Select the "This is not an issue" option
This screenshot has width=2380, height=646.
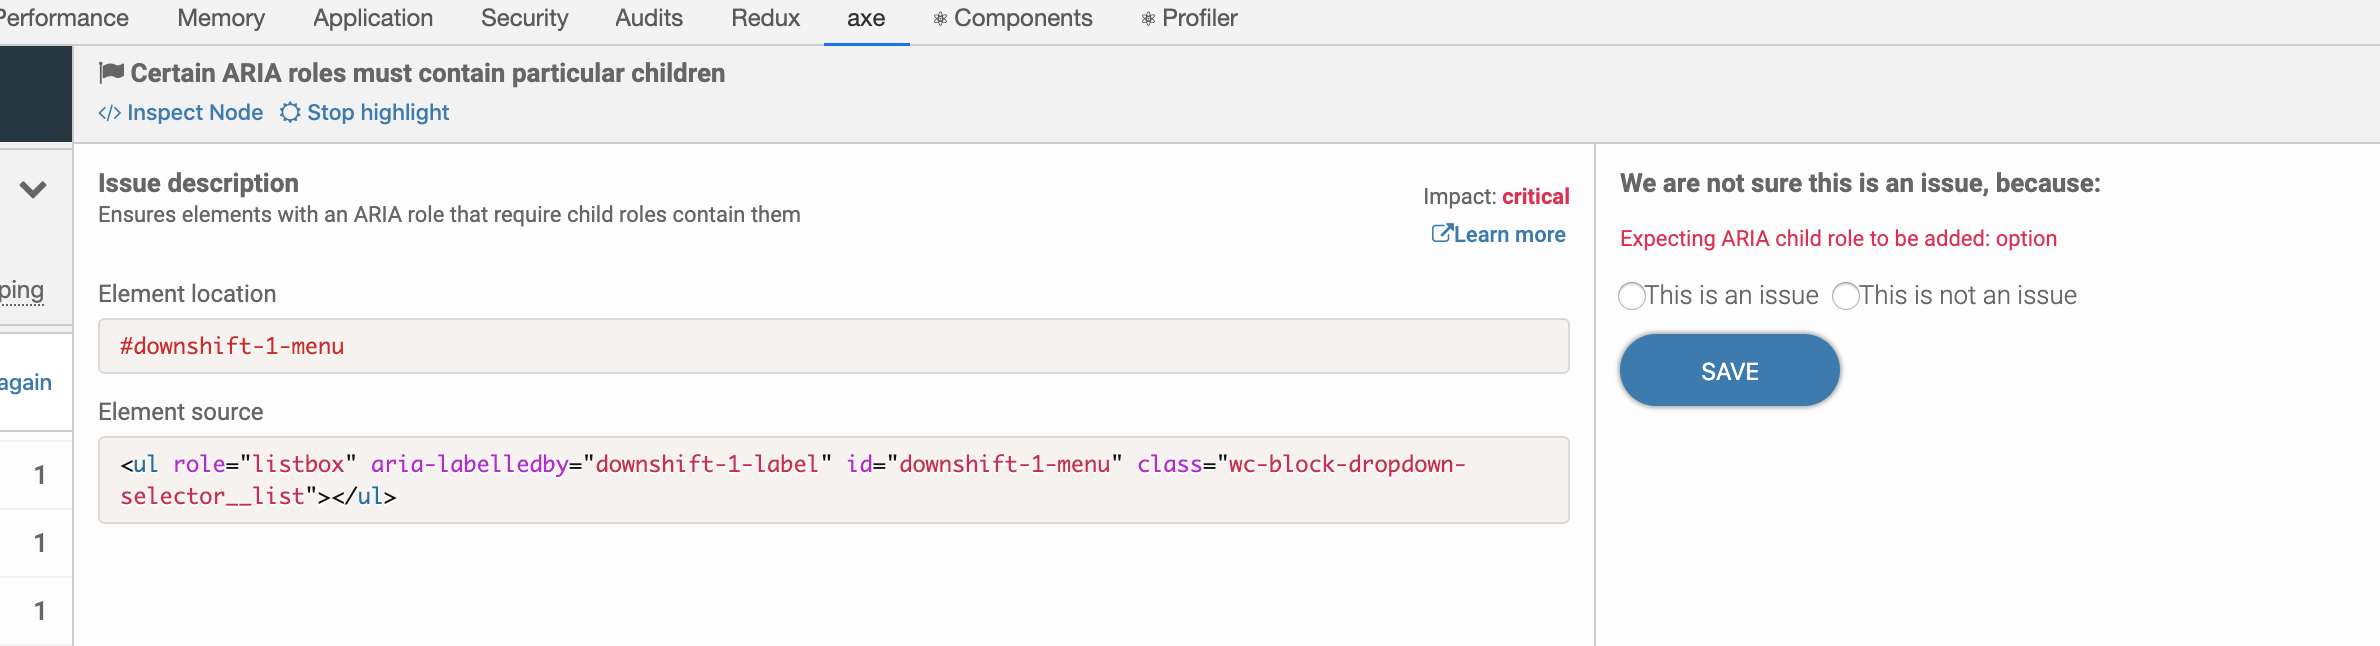pos(1845,296)
